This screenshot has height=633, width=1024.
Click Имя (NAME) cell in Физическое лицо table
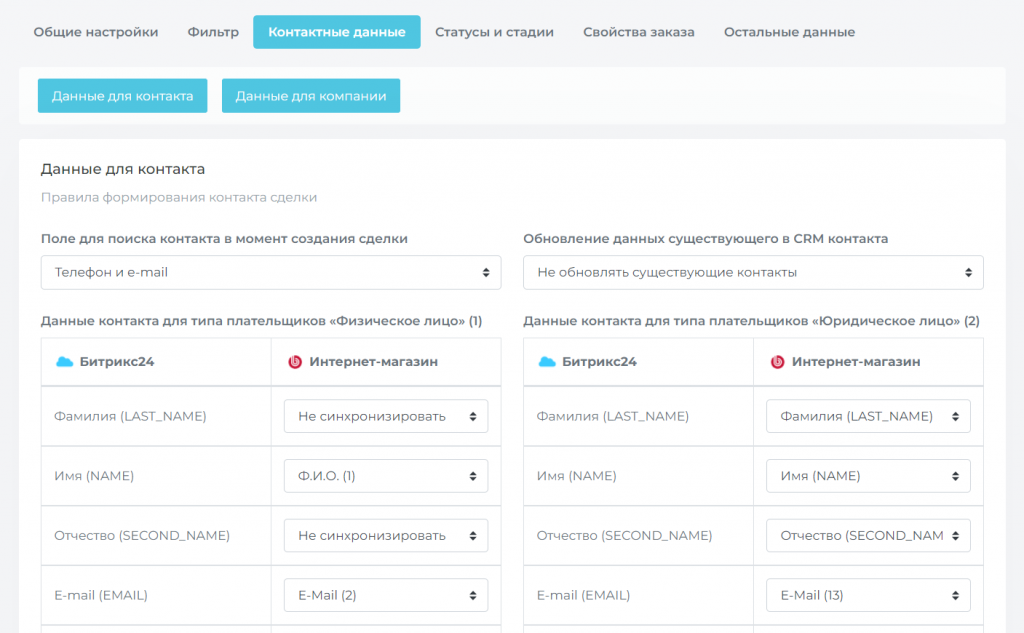(x=156, y=476)
